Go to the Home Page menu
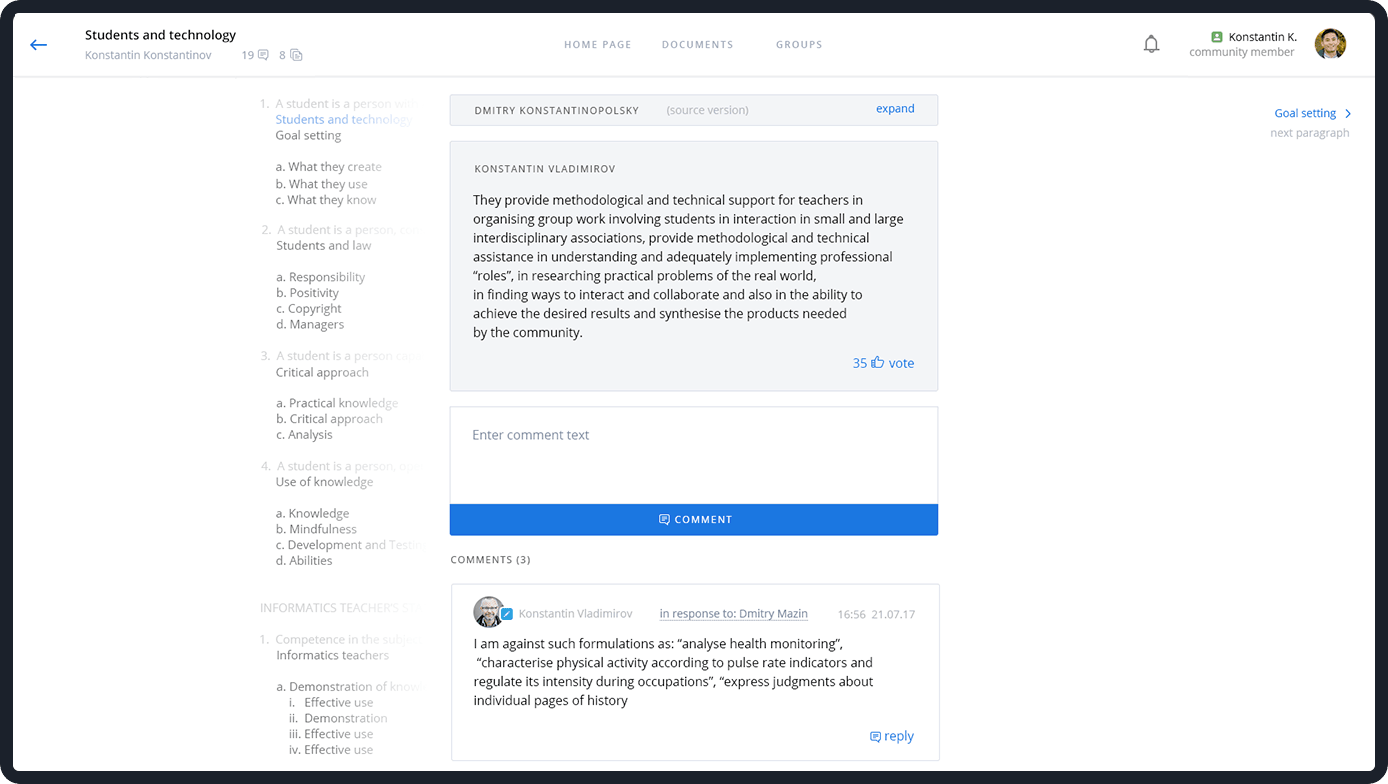 [x=598, y=45]
